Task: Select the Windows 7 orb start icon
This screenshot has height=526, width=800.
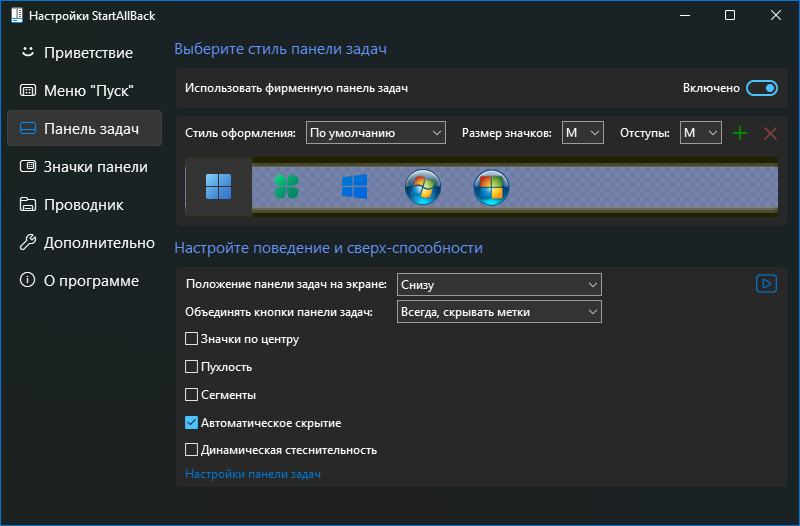Action: point(423,187)
